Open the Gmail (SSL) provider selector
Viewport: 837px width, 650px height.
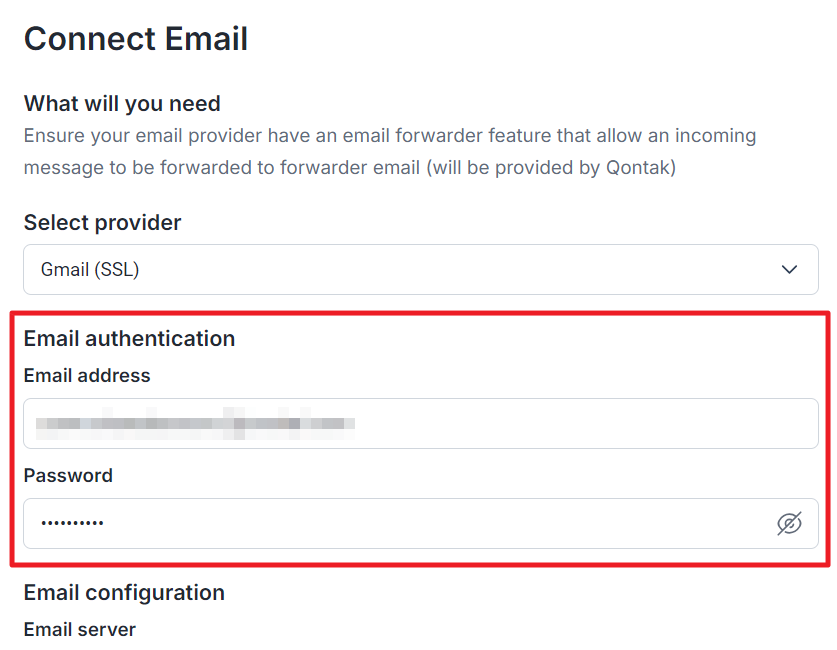[421, 269]
